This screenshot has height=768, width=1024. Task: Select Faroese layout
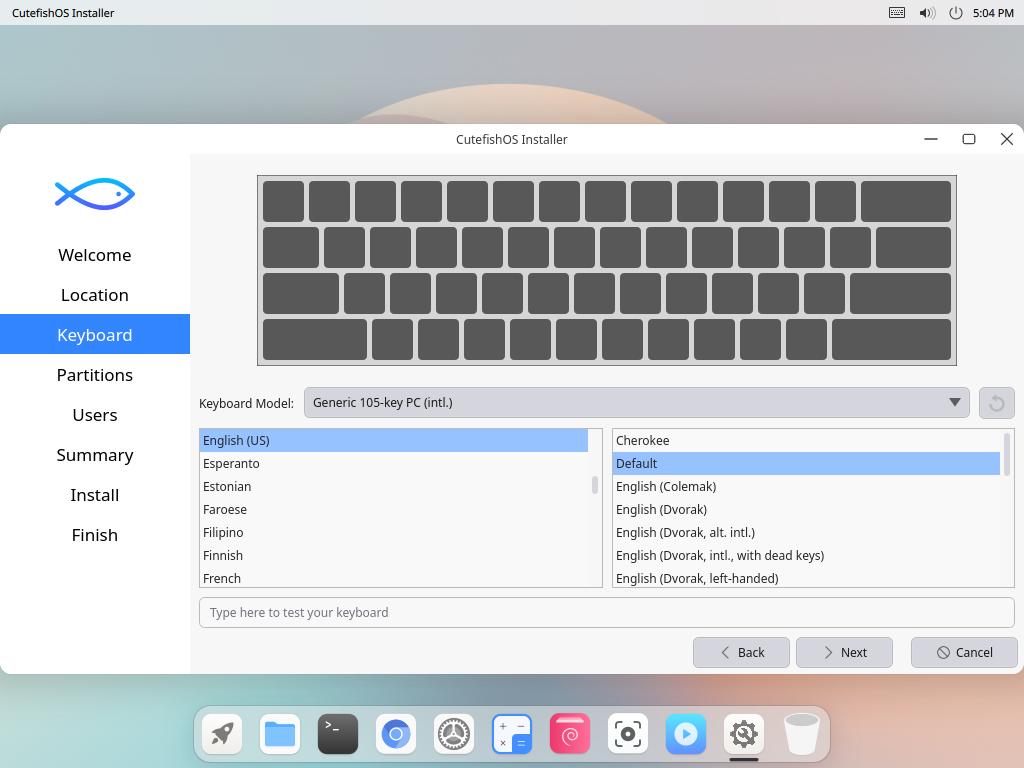point(394,509)
